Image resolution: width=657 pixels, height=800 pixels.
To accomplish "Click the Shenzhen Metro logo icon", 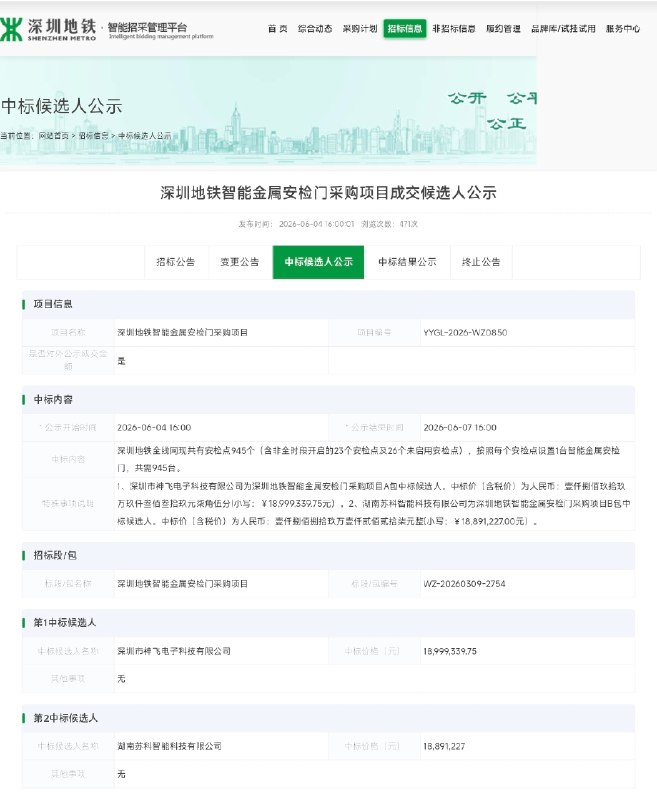I will click(x=11, y=29).
